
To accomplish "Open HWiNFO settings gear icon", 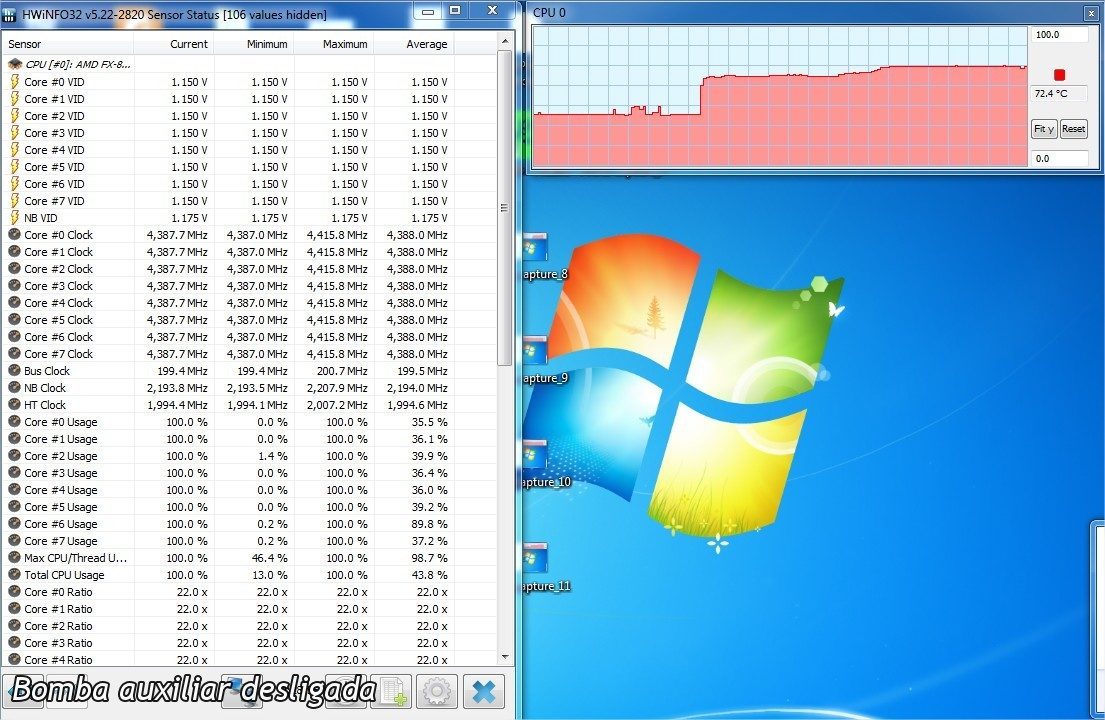I will [437, 691].
